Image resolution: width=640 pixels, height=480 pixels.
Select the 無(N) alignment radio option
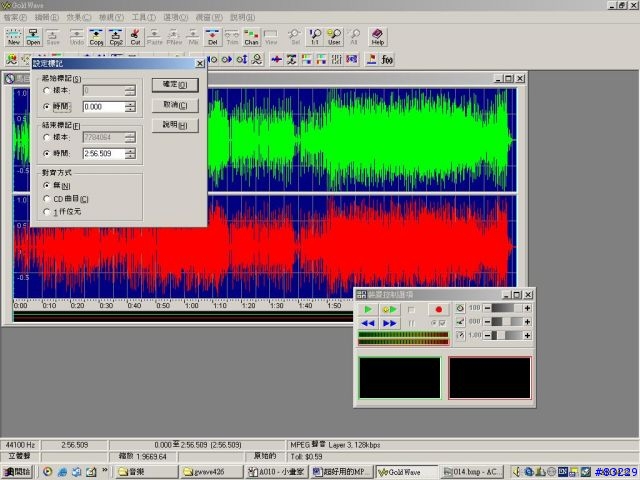tap(47, 185)
